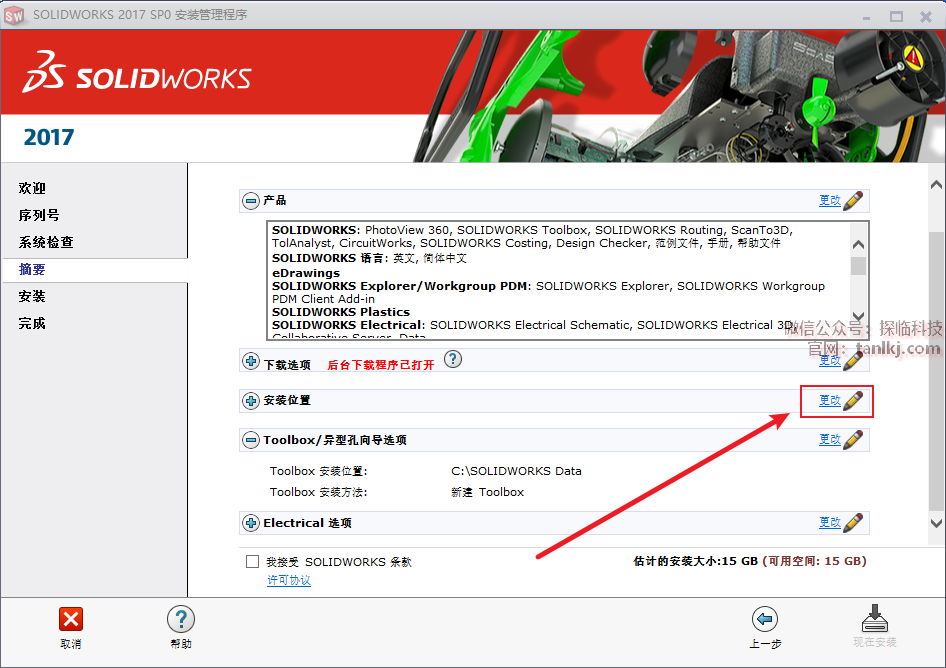This screenshot has width=946, height=668.
Task: Expand the Electrical 选项 section
Action: click(251, 523)
